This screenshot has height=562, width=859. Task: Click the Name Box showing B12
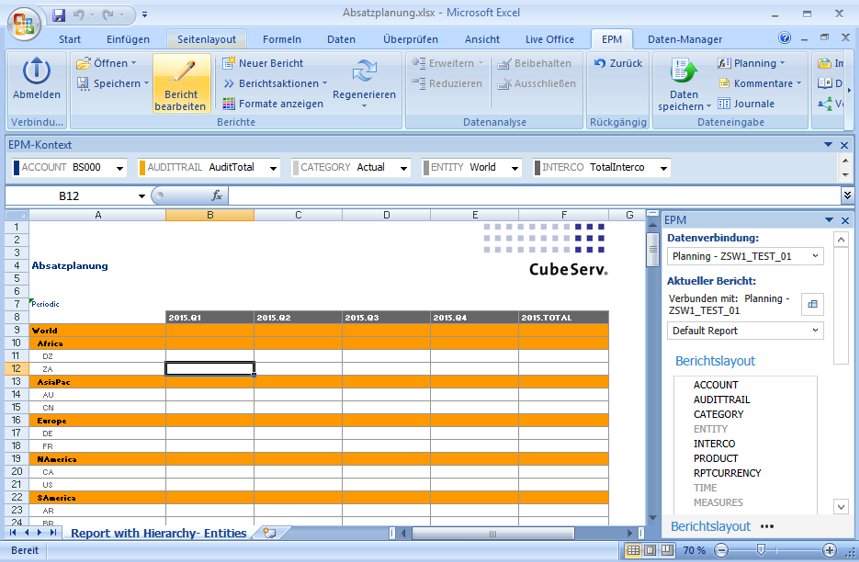pyautogui.click(x=69, y=196)
